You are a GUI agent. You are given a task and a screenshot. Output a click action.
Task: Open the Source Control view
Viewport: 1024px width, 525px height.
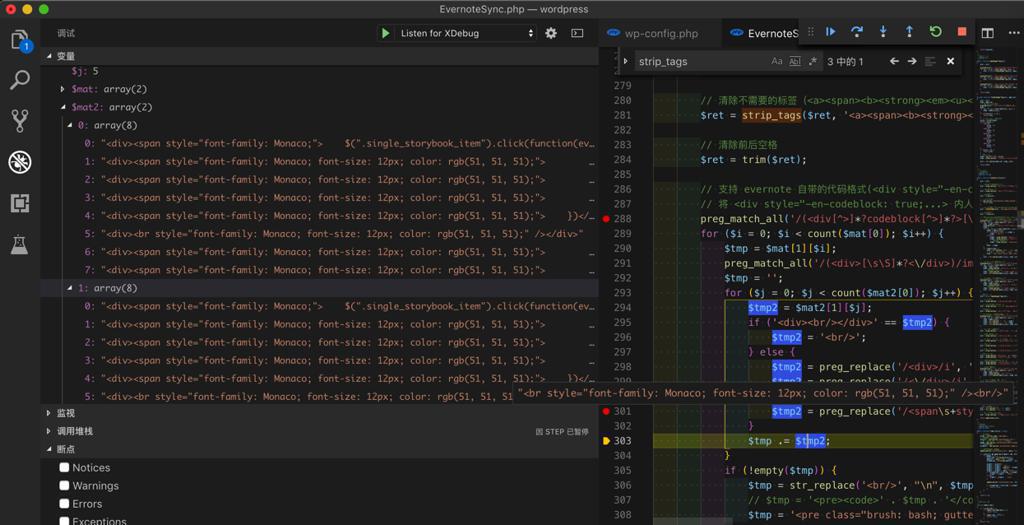[20, 121]
